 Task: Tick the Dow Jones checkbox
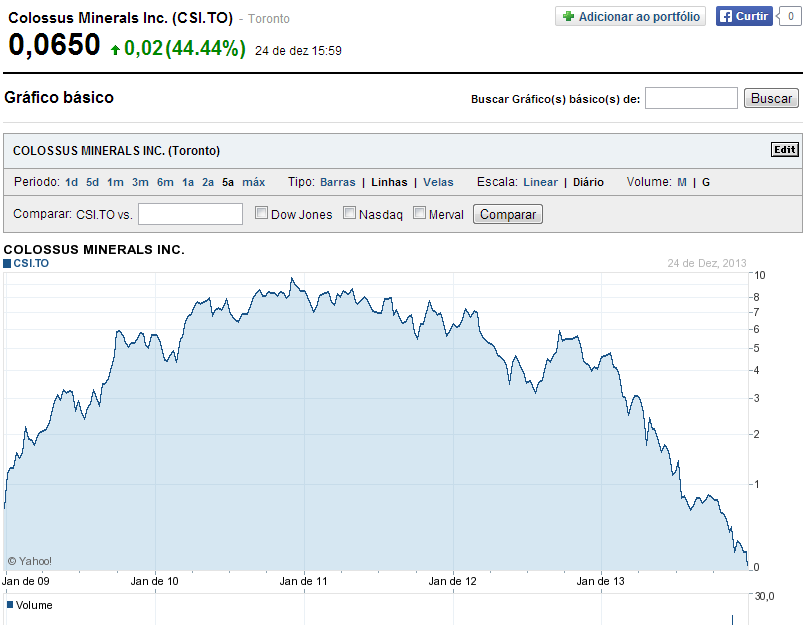click(x=261, y=213)
